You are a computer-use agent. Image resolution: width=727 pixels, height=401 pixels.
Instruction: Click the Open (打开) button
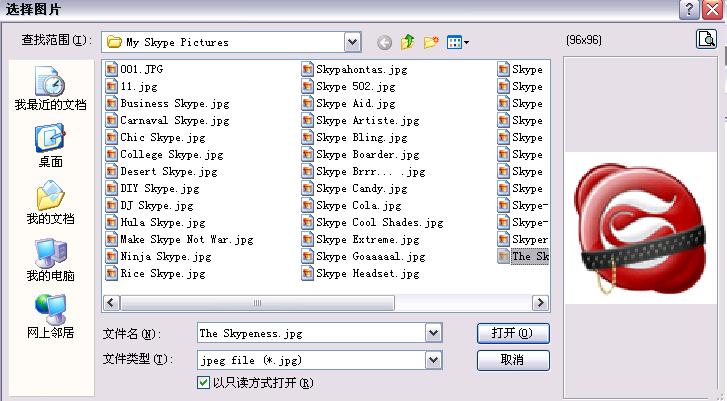(513, 333)
